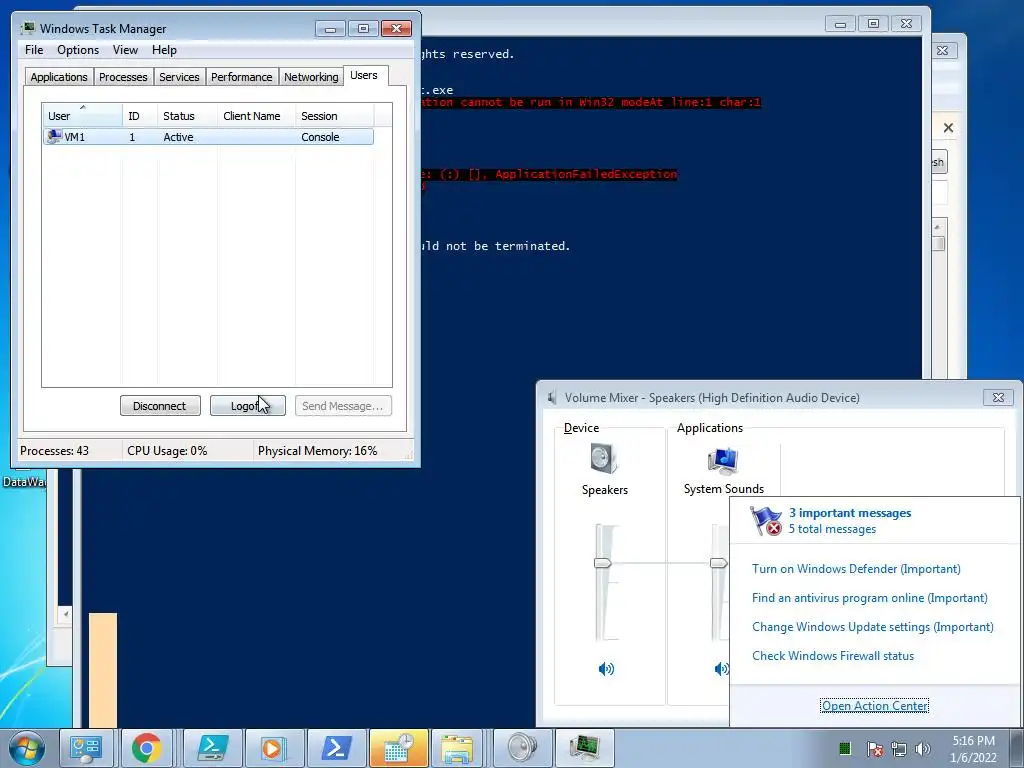
Task: Close the Volume Mixer window
Action: point(998,397)
